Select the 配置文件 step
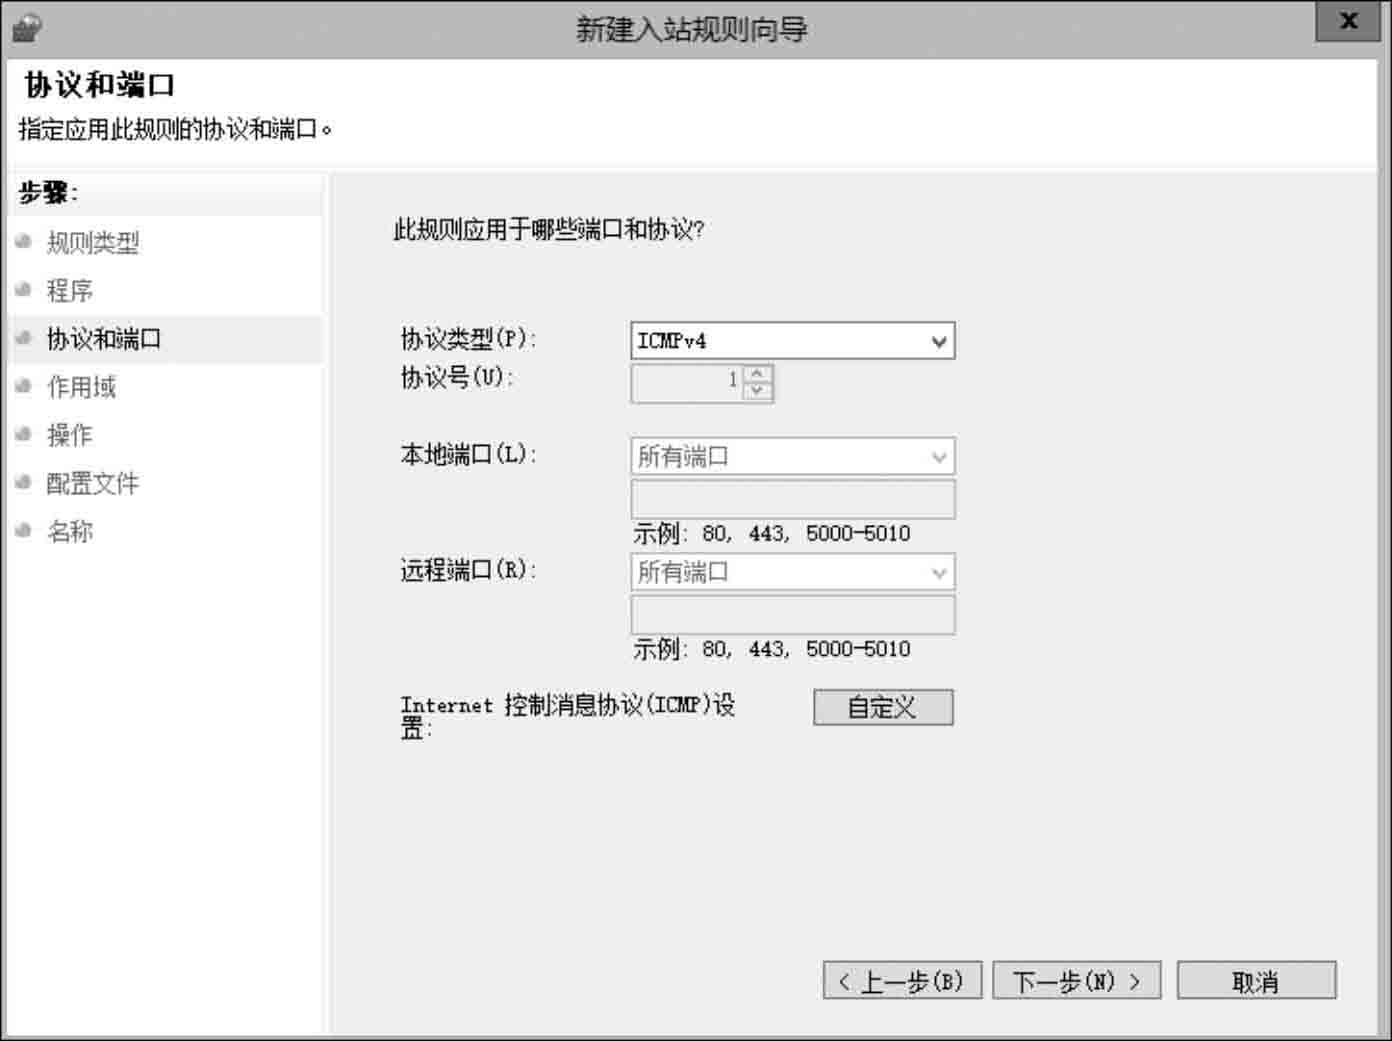This screenshot has height=1041, width=1392. pyautogui.click(x=93, y=483)
